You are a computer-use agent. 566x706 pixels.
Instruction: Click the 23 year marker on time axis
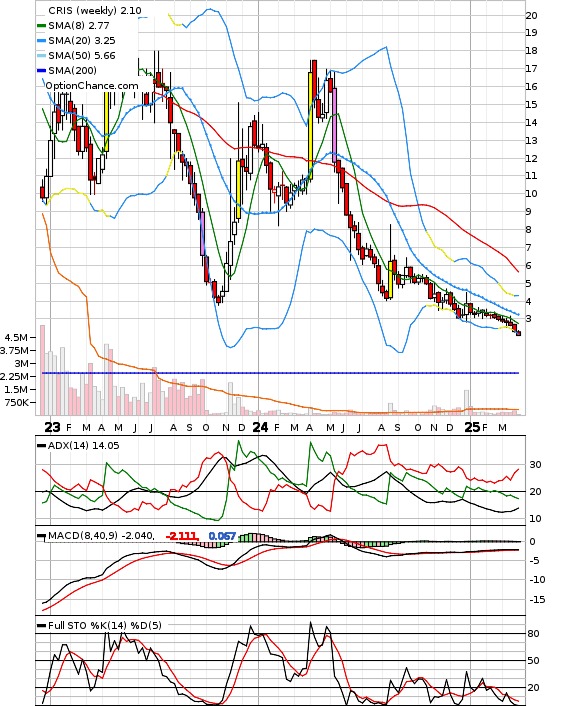coord(52,427)
